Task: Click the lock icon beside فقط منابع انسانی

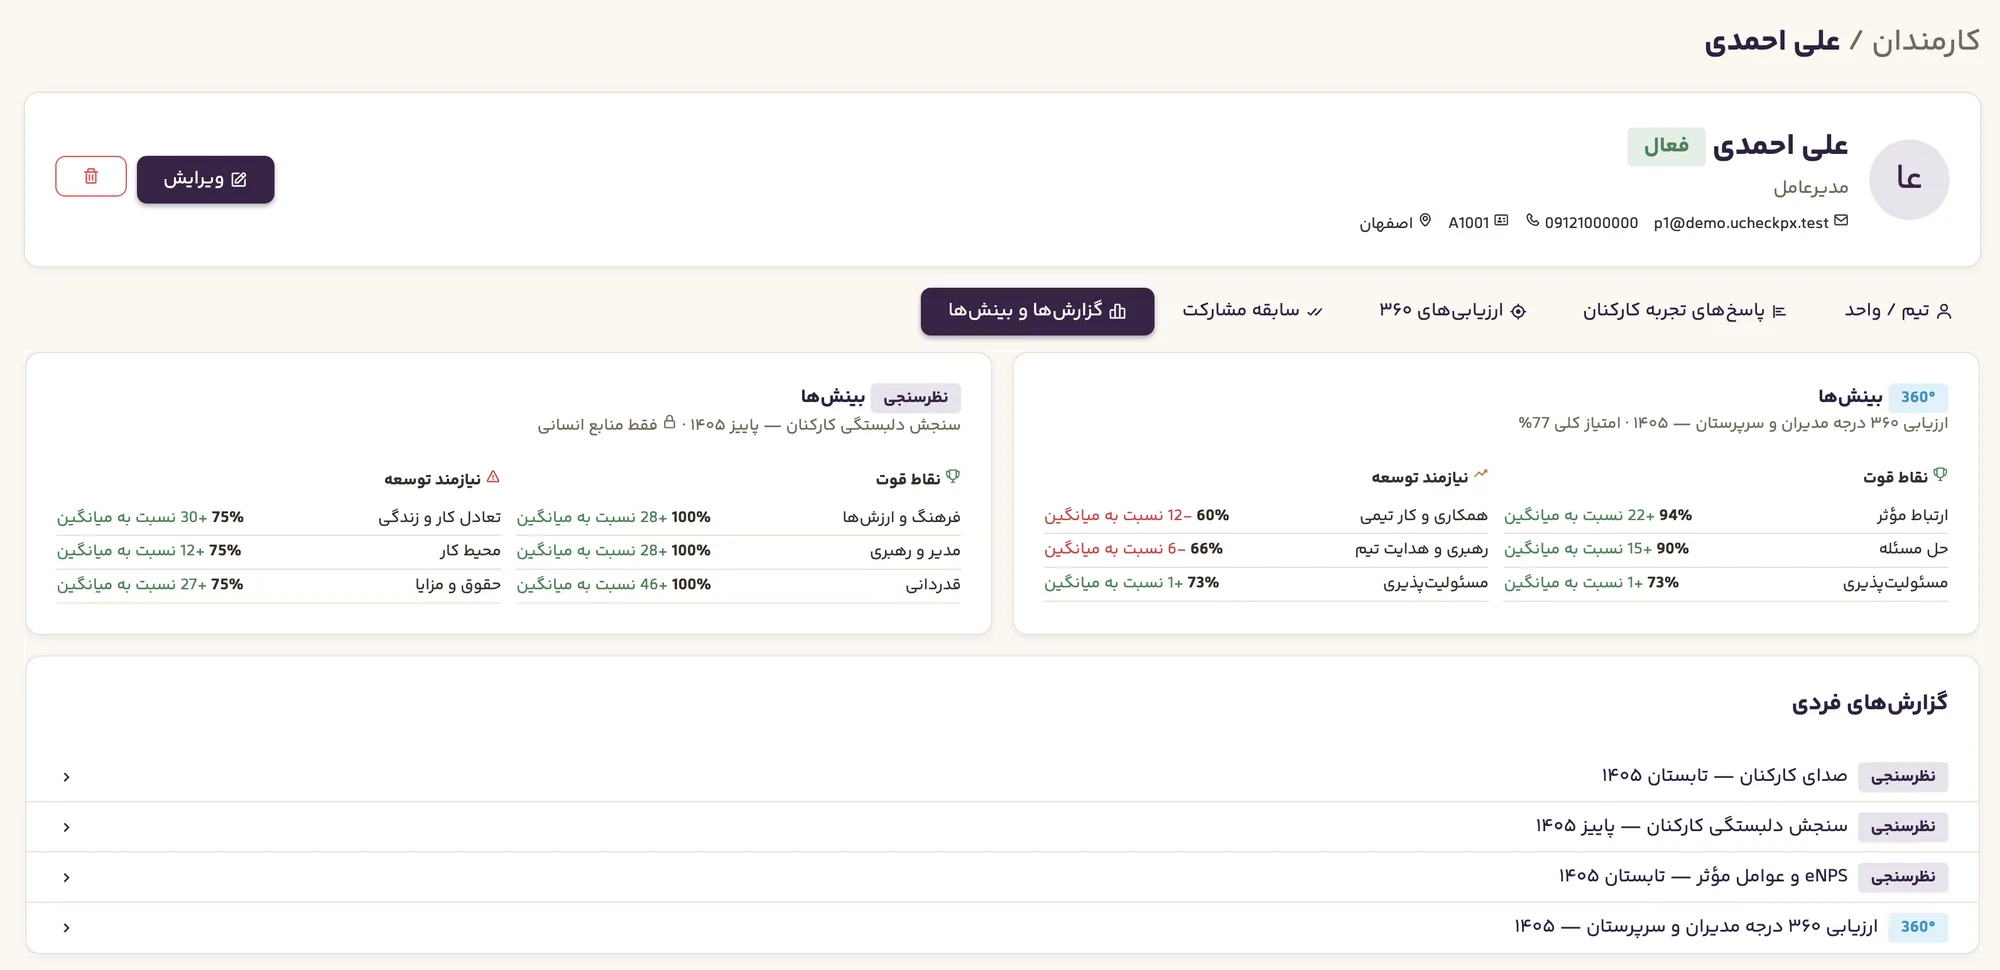Action: click(x=669, y=423)
